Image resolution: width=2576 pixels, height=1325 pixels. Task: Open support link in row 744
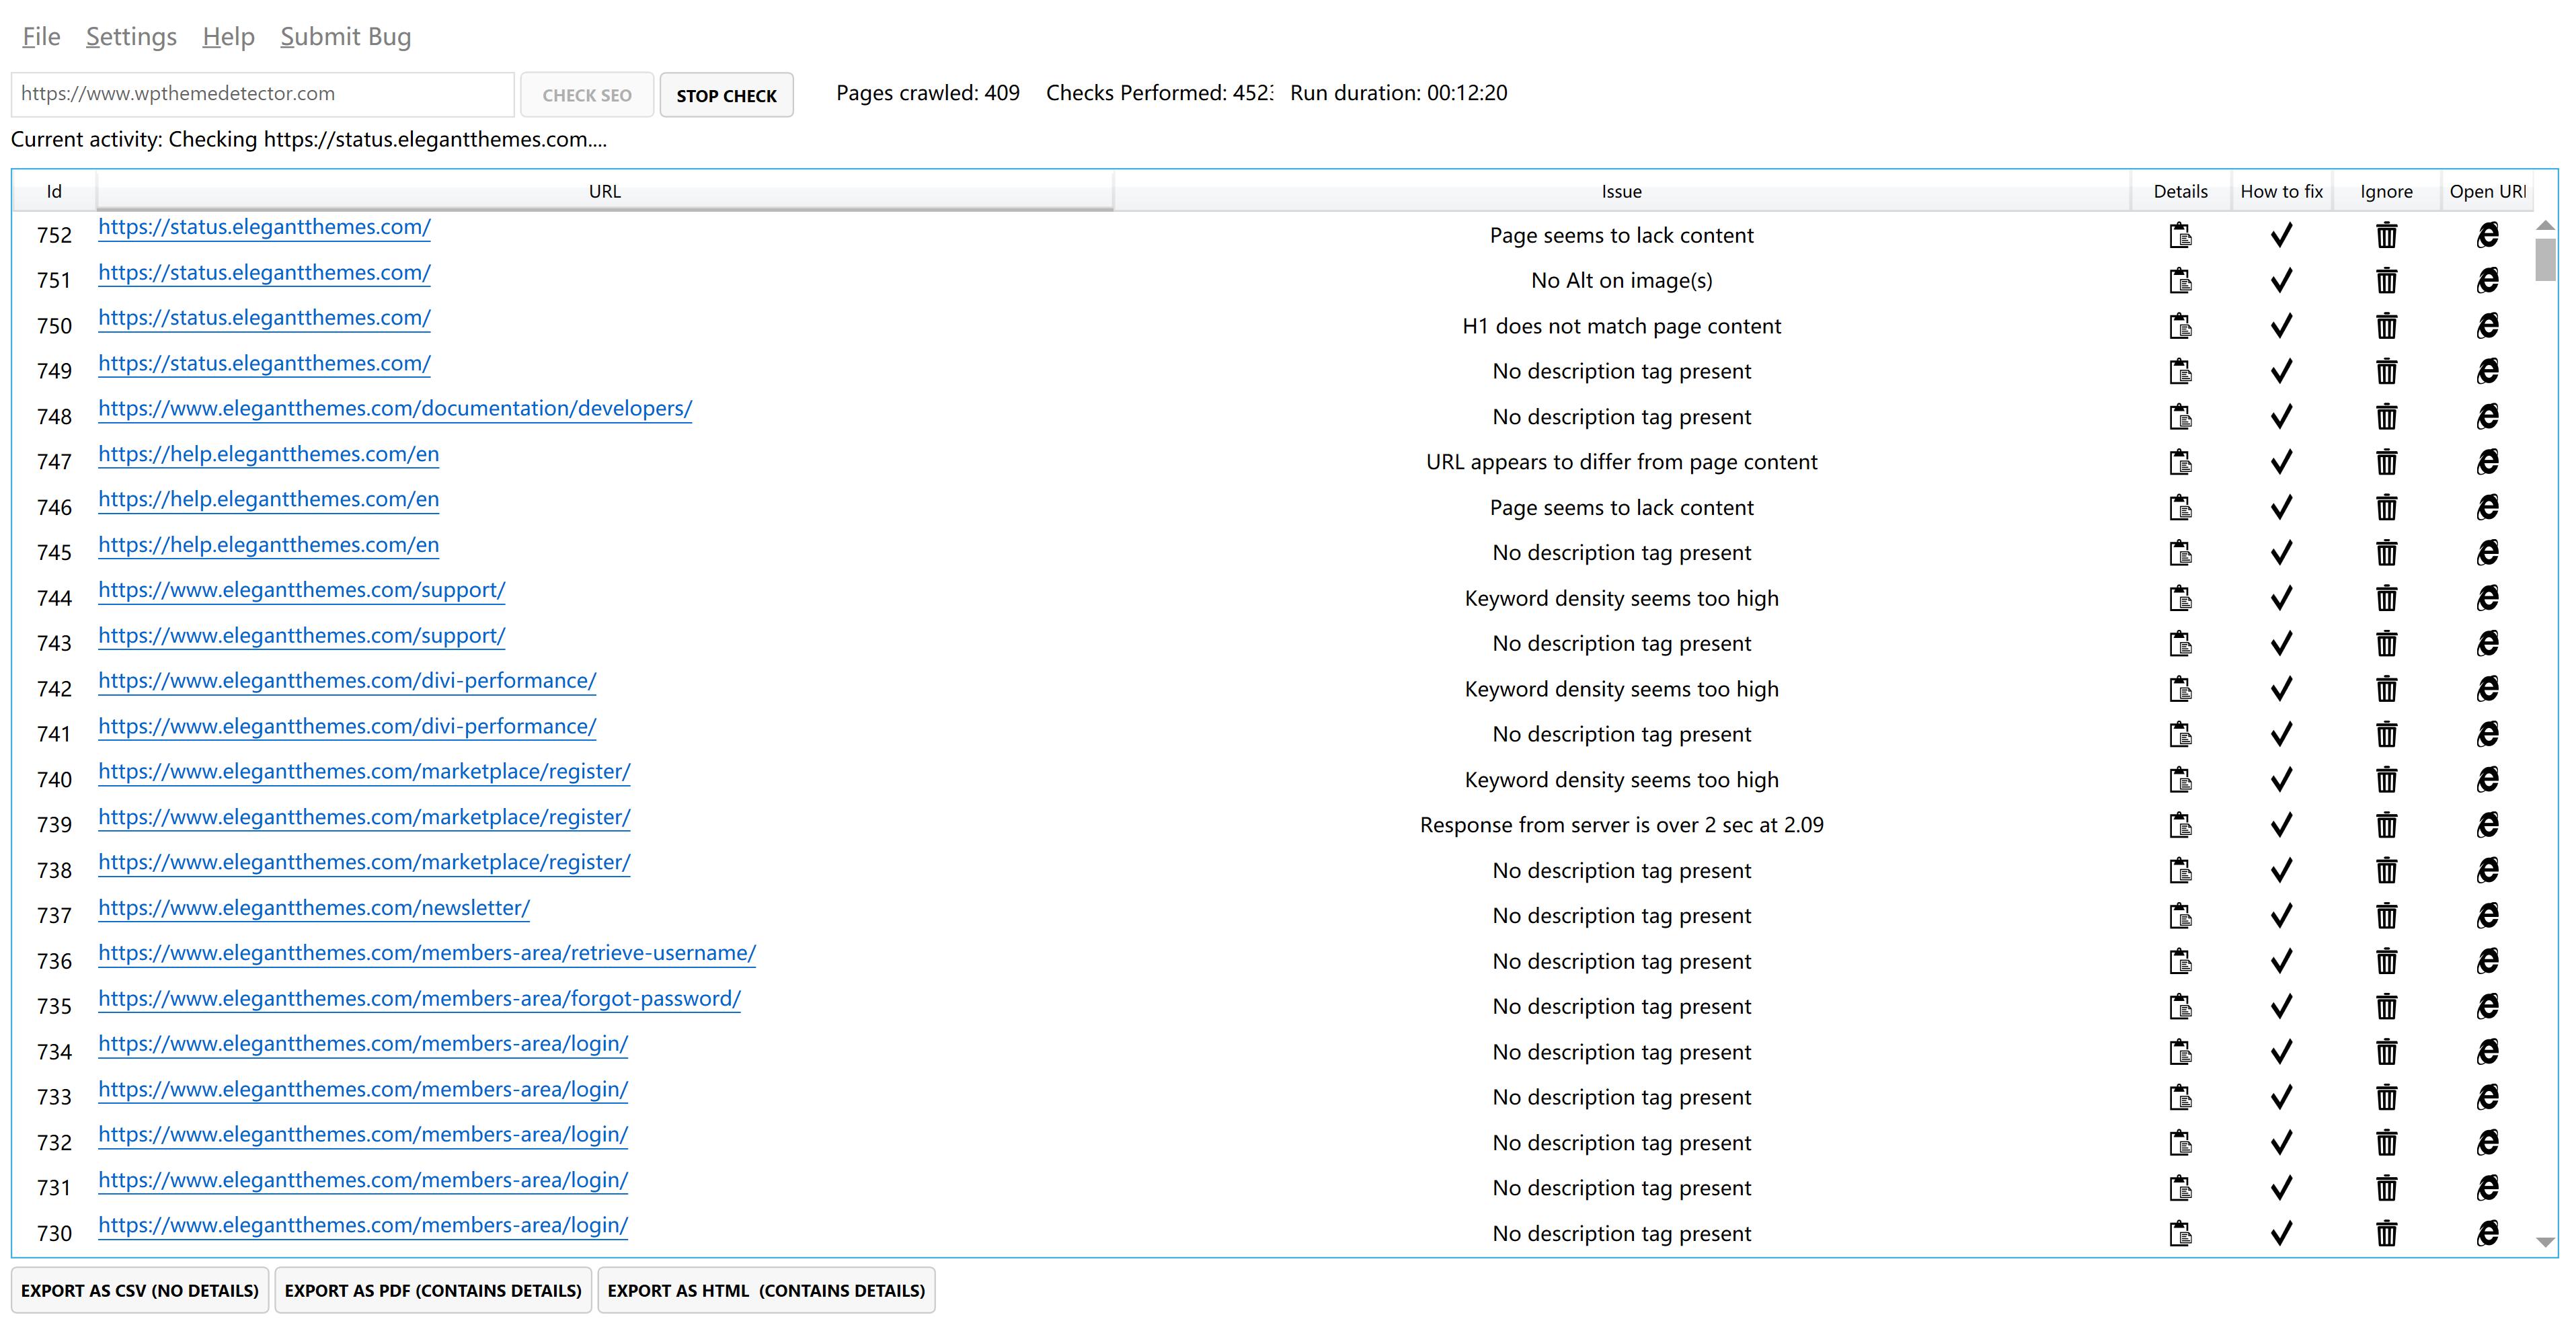[301, 590]
